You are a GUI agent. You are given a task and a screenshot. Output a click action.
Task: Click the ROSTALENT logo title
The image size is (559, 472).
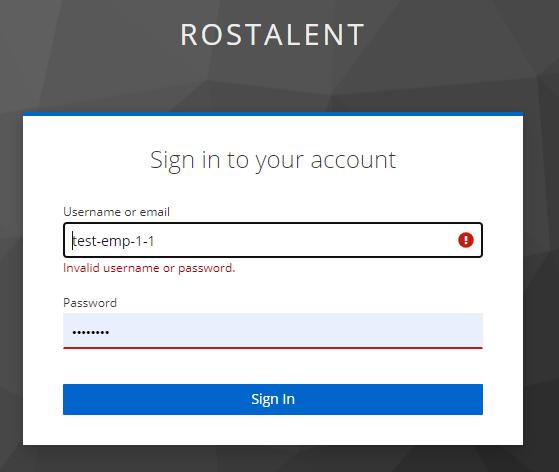[272, 35]
